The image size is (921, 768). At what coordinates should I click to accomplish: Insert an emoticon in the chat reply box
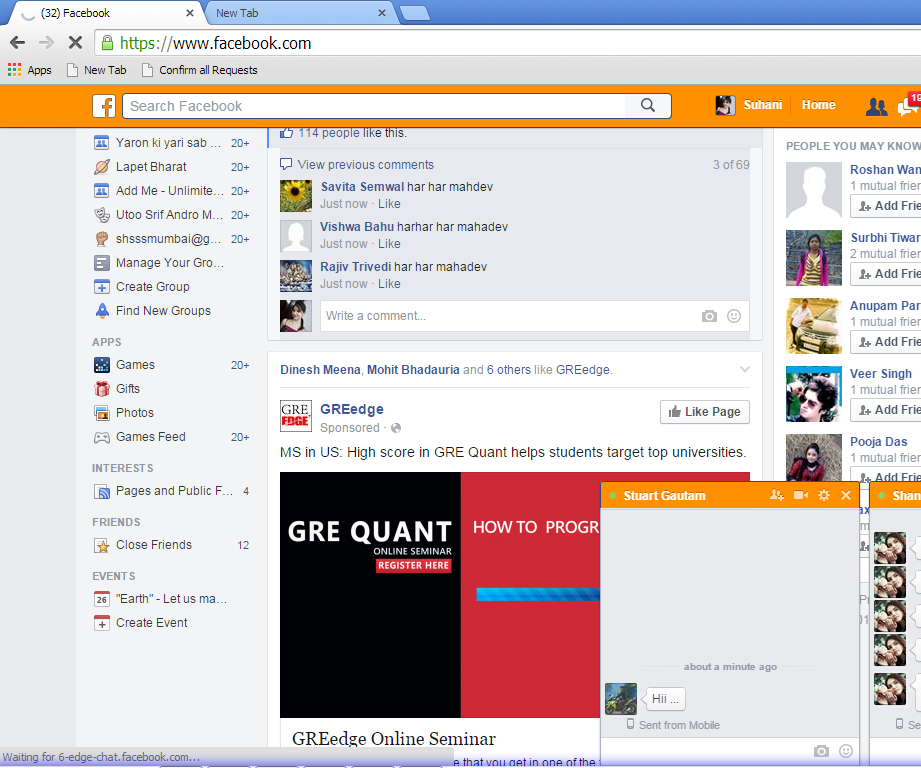coord(846,751)
